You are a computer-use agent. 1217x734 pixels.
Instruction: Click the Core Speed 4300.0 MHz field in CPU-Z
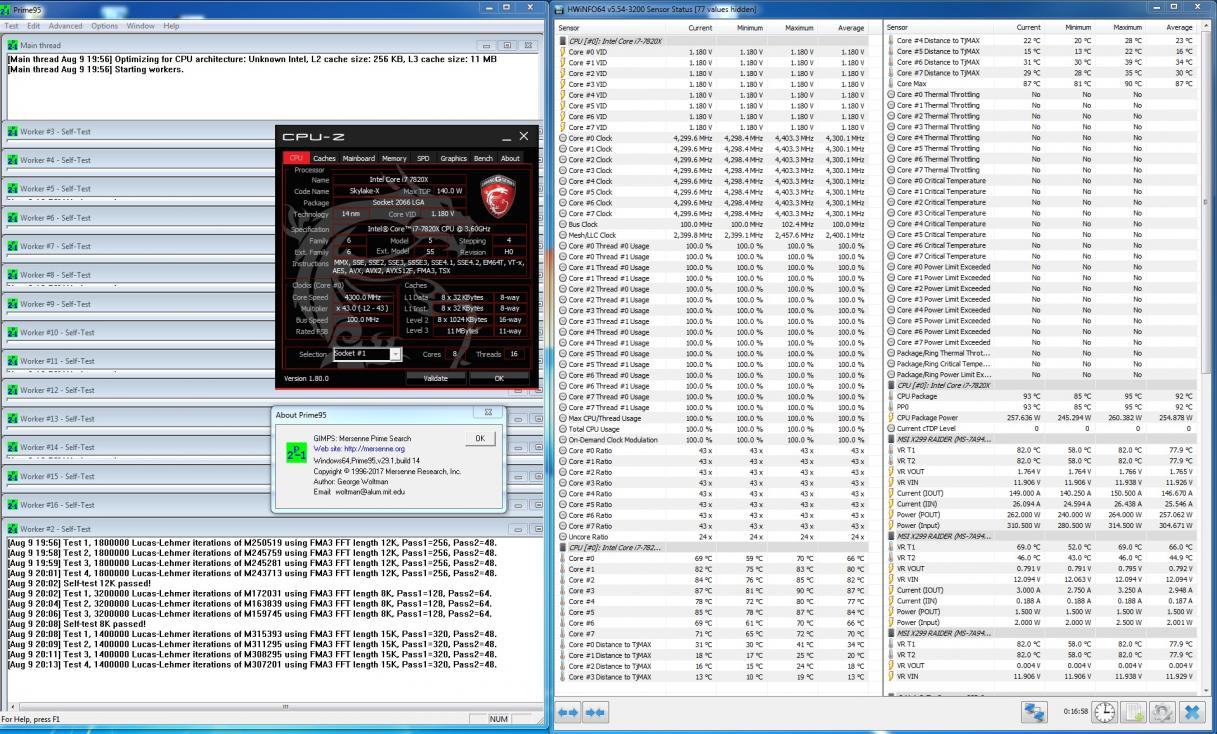point(362,297)
